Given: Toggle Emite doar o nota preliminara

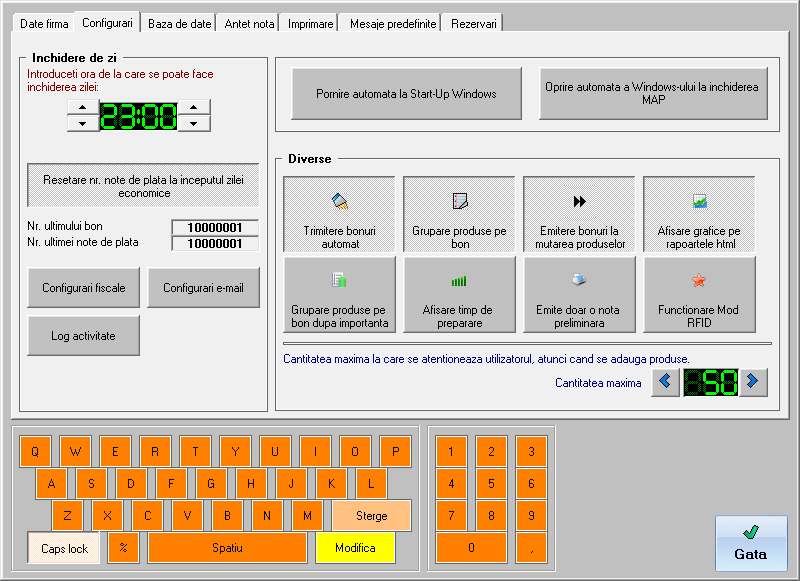Looking at the screenshot, I should click(579, 294).
